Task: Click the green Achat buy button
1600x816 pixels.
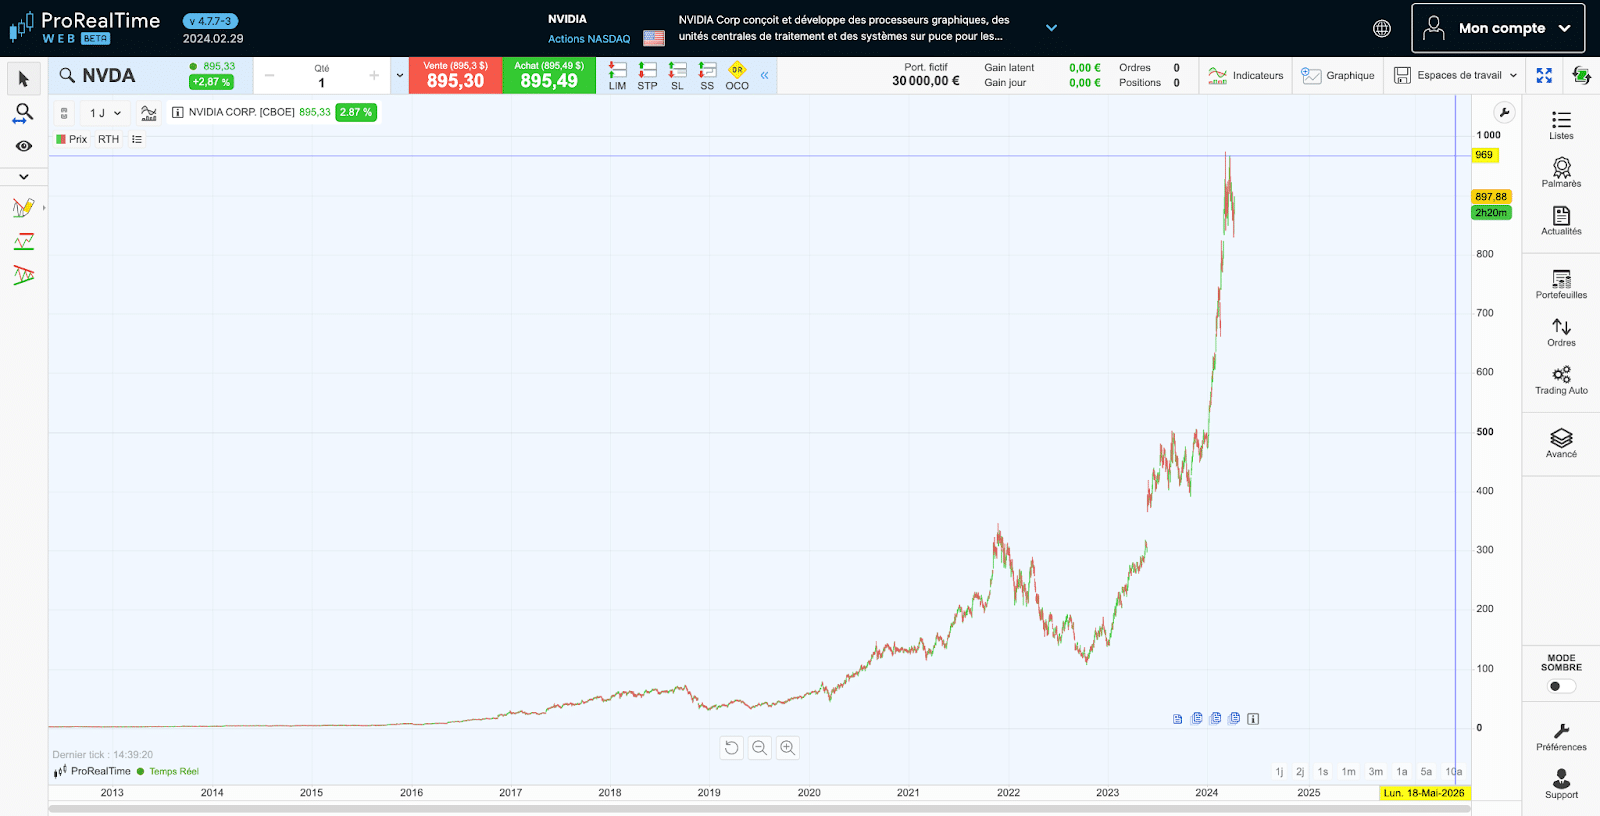Action: pos(549,76)
